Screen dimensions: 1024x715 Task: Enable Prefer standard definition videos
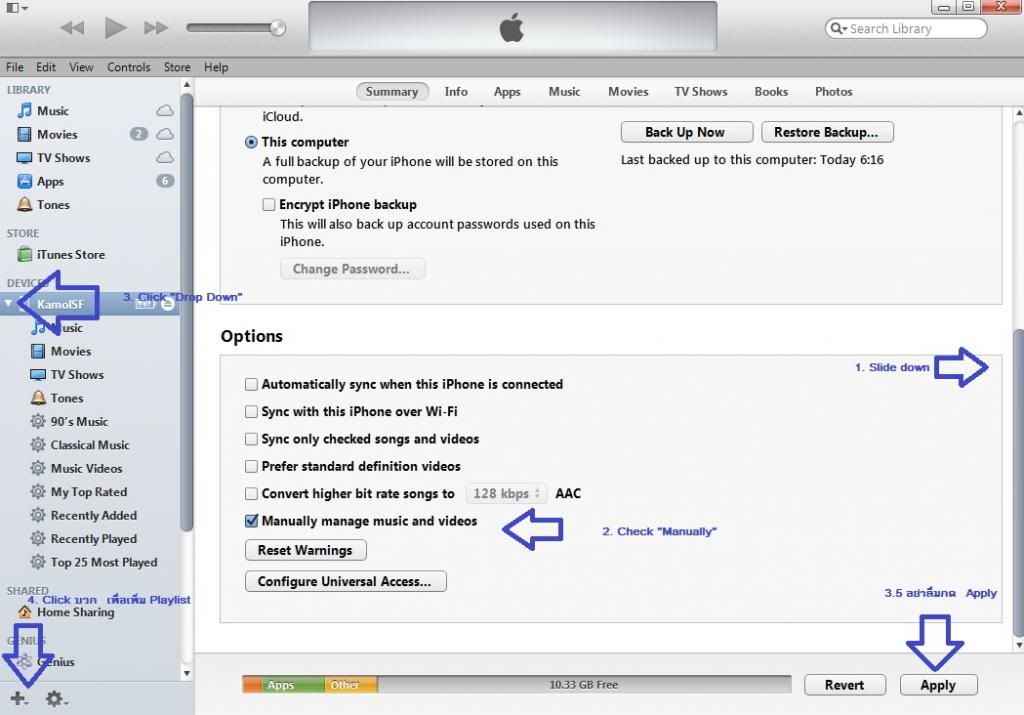[x=251, y=467]
